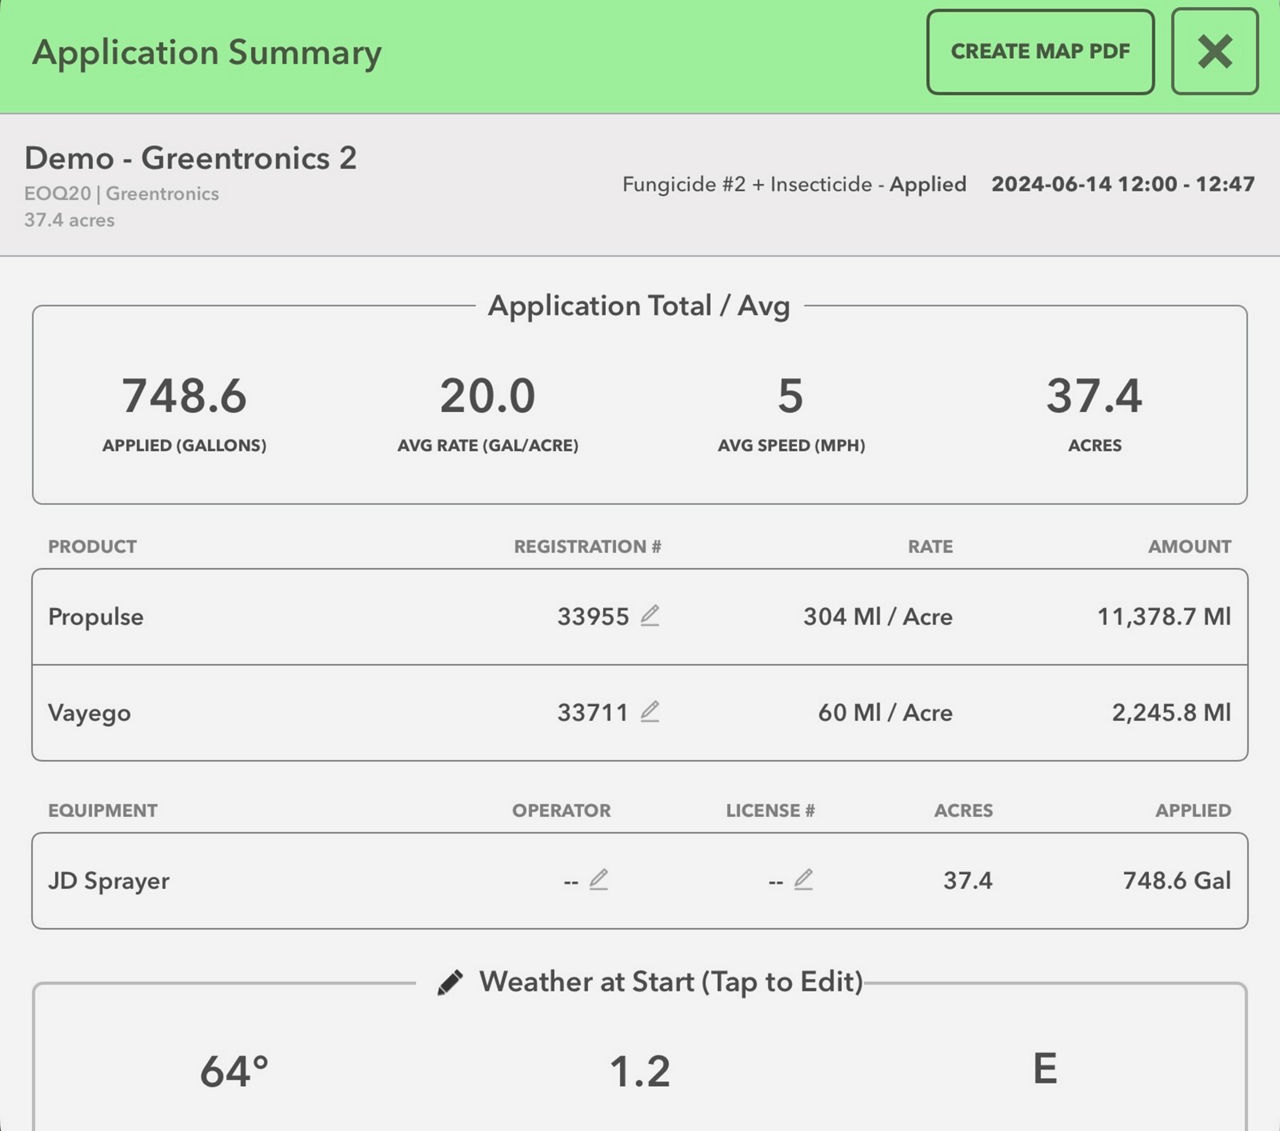Click the 304 Ml / Acre rate
Viewport: 1280px width, 1131px height.
click(878, 616)
